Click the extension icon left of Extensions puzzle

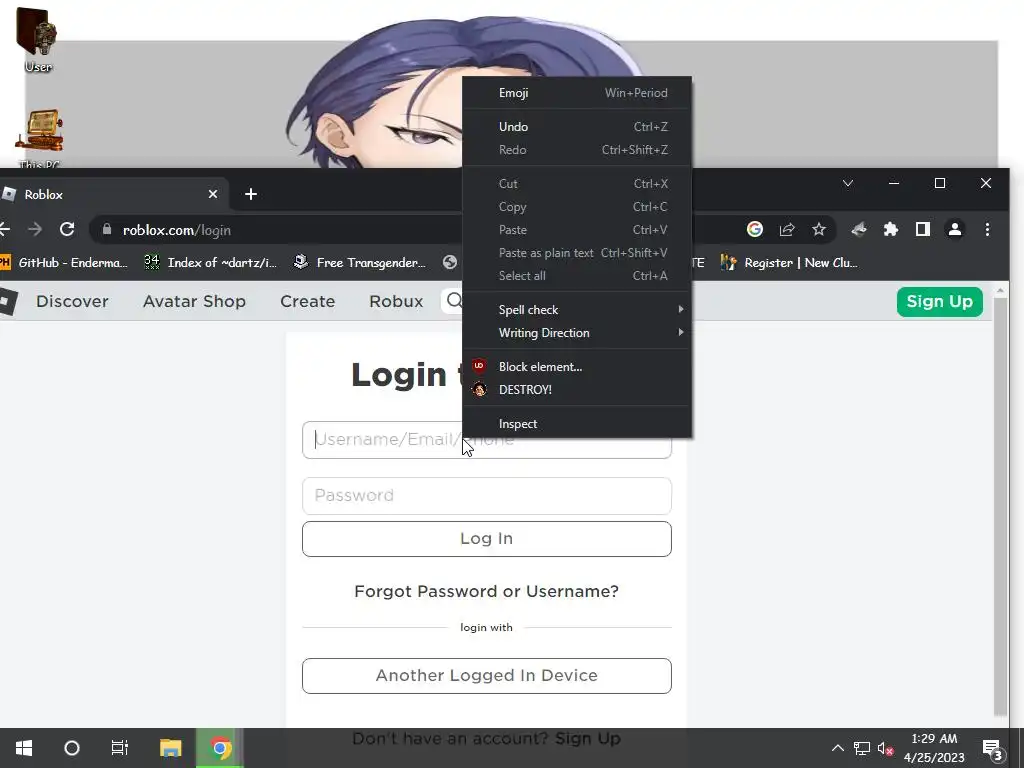[859, 229]
